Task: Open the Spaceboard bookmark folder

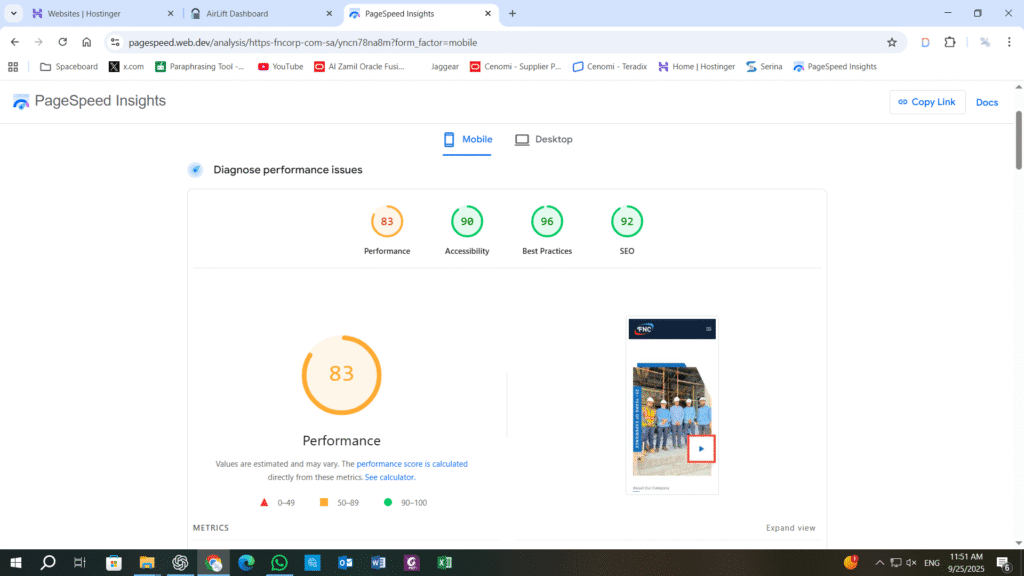Action: click(x=69, y=67)
